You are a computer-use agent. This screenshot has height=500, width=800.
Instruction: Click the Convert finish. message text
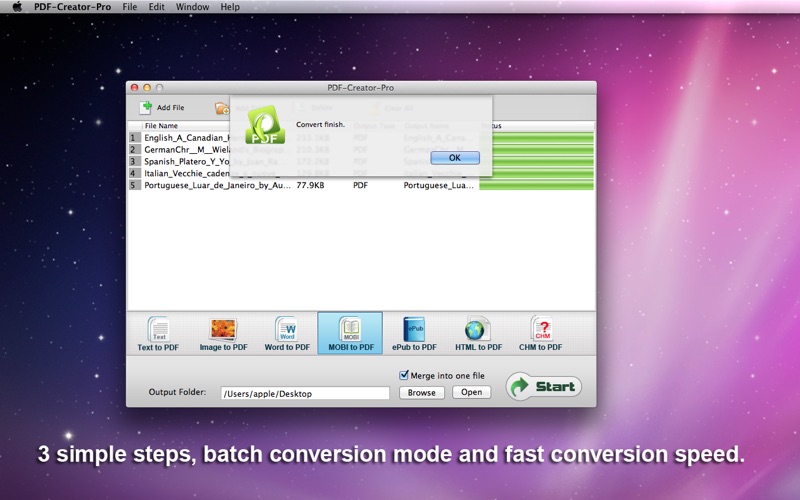320,124
